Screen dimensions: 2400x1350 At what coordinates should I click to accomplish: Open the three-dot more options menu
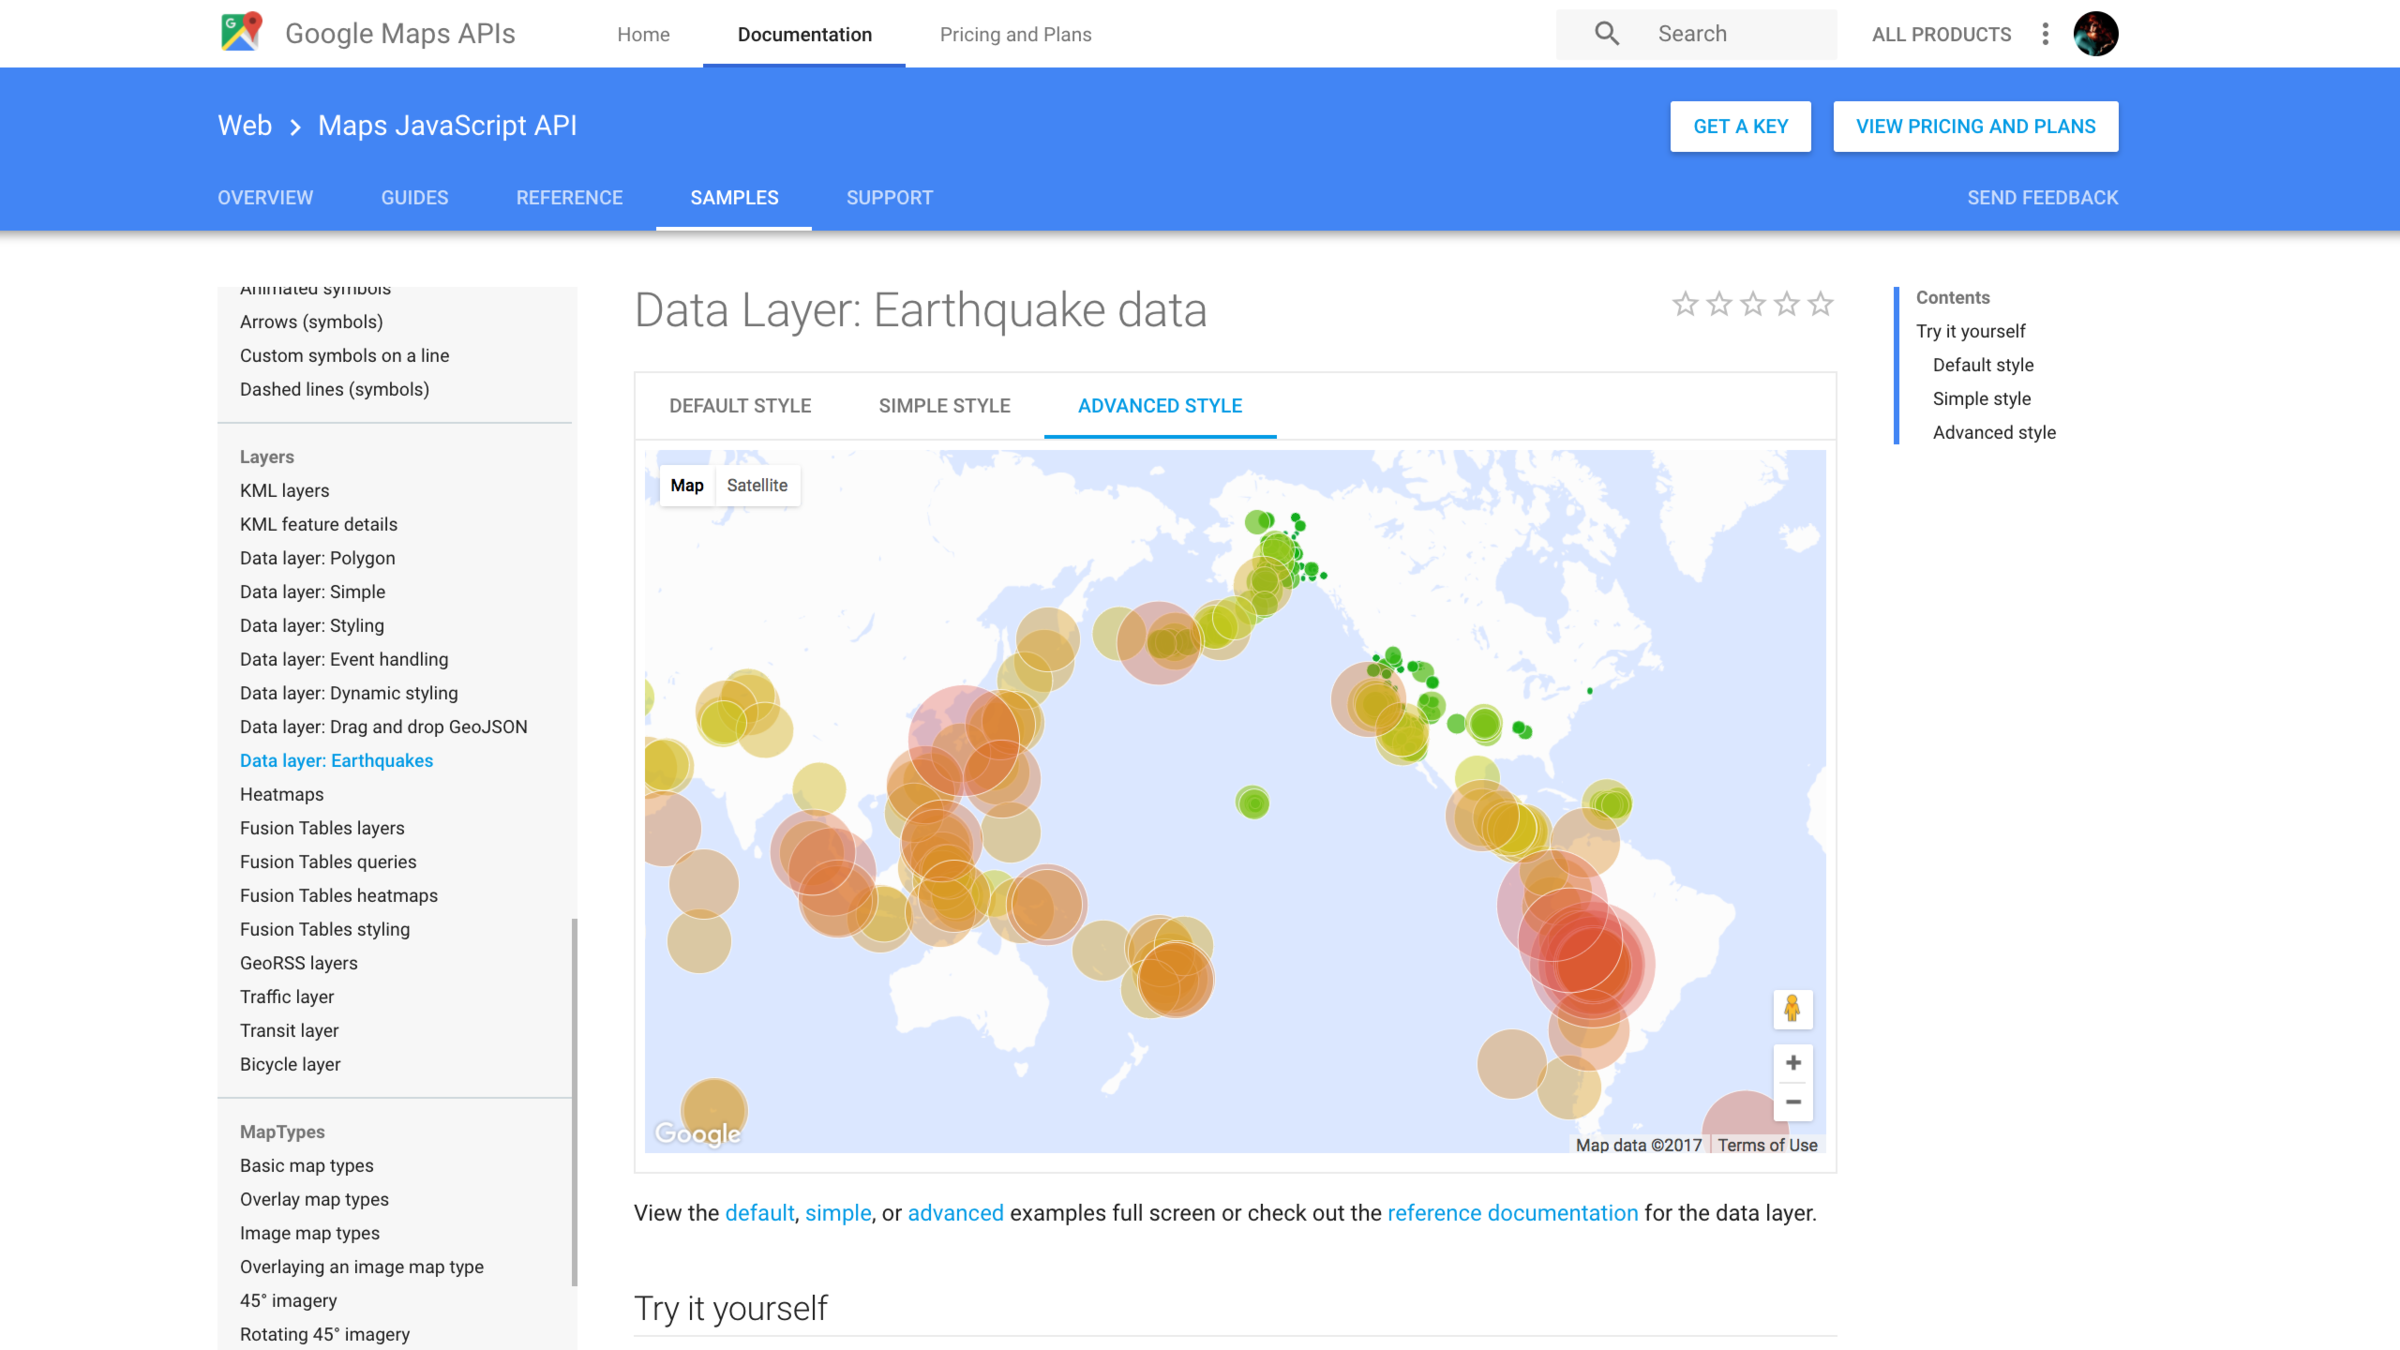(x=2045, y=34)
